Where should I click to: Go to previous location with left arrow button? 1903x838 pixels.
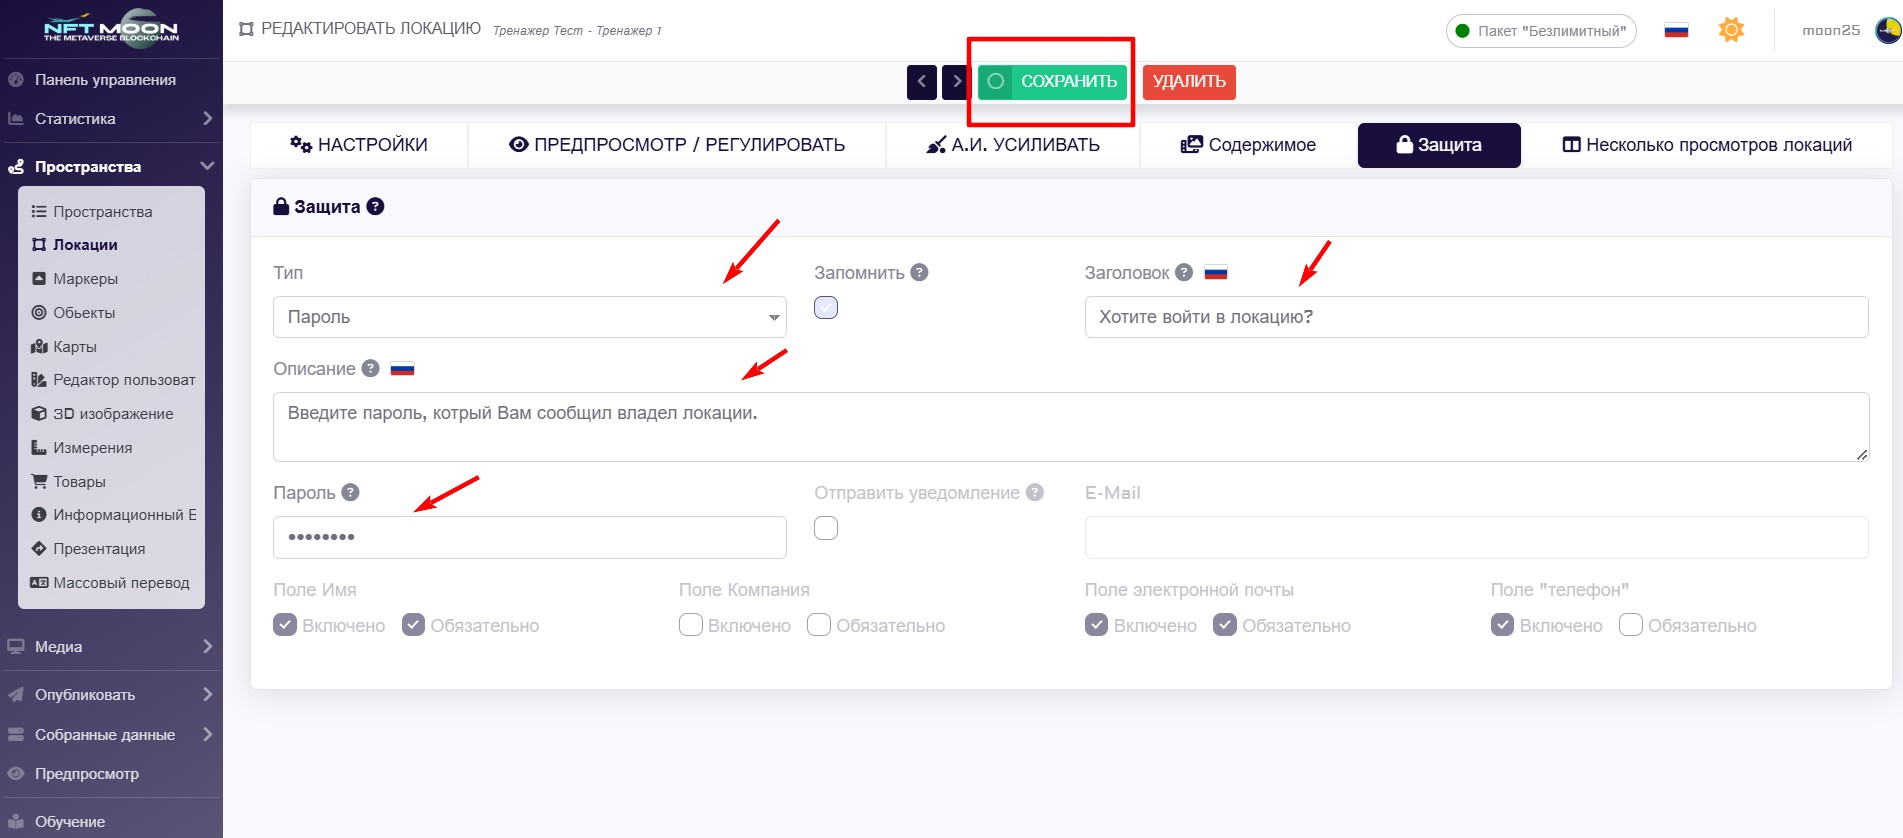[x=922, y=82]
